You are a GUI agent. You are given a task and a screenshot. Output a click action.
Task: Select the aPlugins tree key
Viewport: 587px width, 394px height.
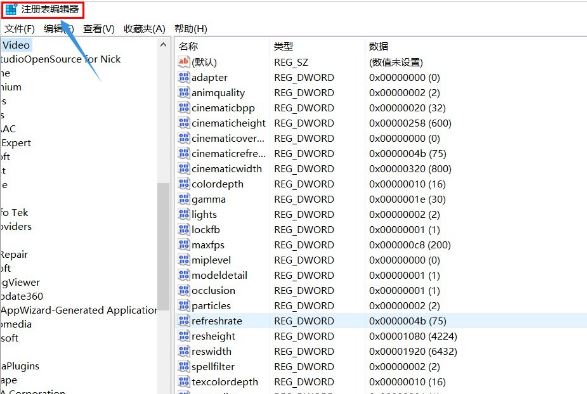[20, 366]
